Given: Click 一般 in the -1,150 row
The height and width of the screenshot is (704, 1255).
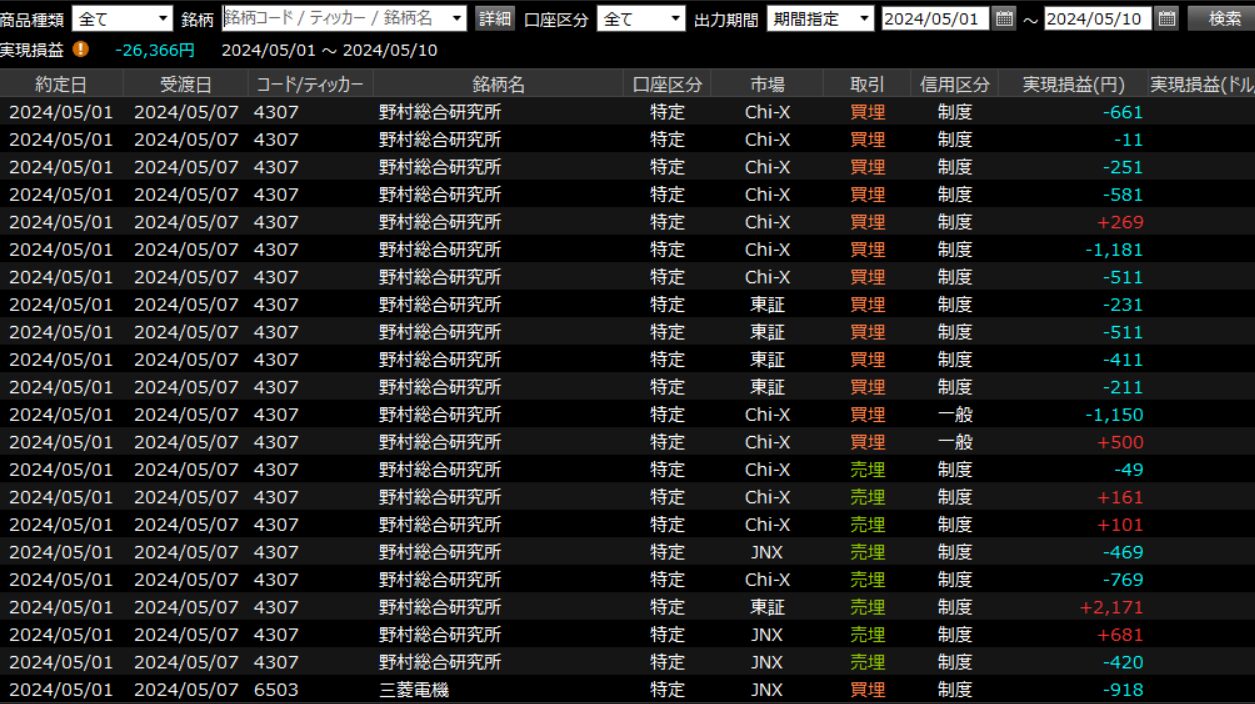Looking at the screenshot, I should (x=955, y=415).
